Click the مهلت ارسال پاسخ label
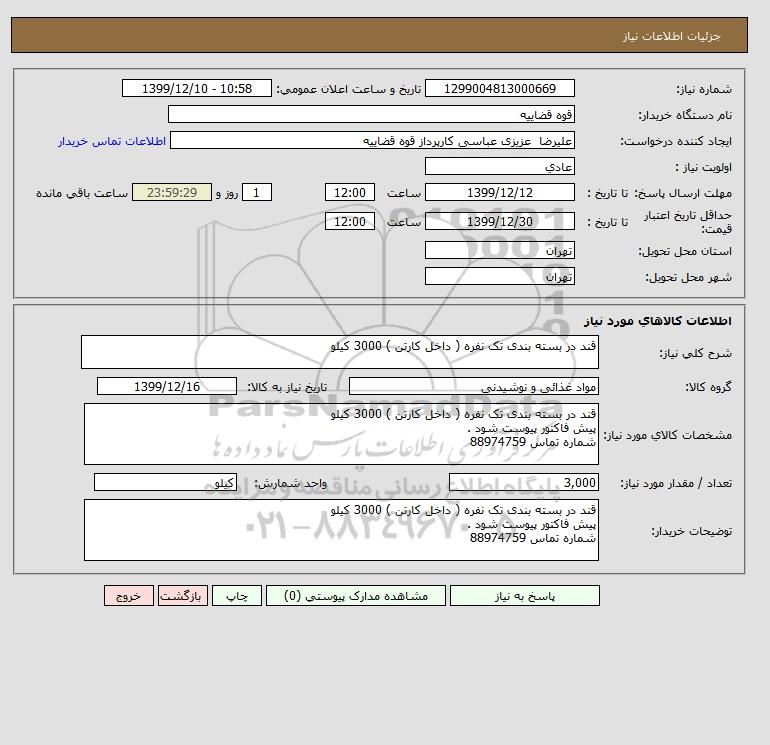This screenshot has height=745, width=770. (x=684, y=193)
